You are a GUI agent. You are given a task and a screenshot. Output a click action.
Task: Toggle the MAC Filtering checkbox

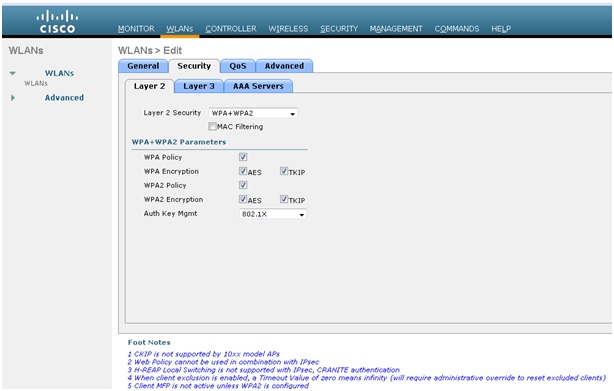(213, 126)
